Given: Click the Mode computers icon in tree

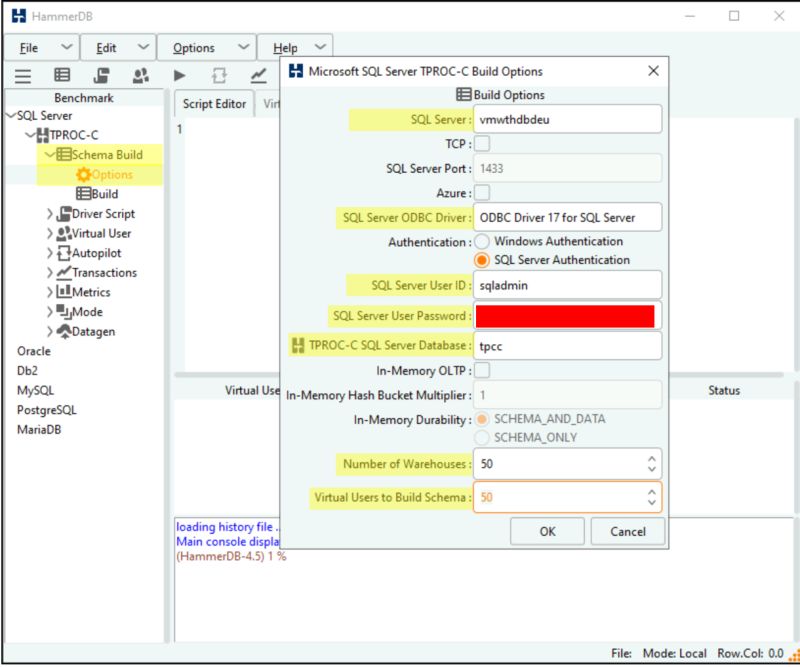Looking at the screenshot, I should pos(64,312).
